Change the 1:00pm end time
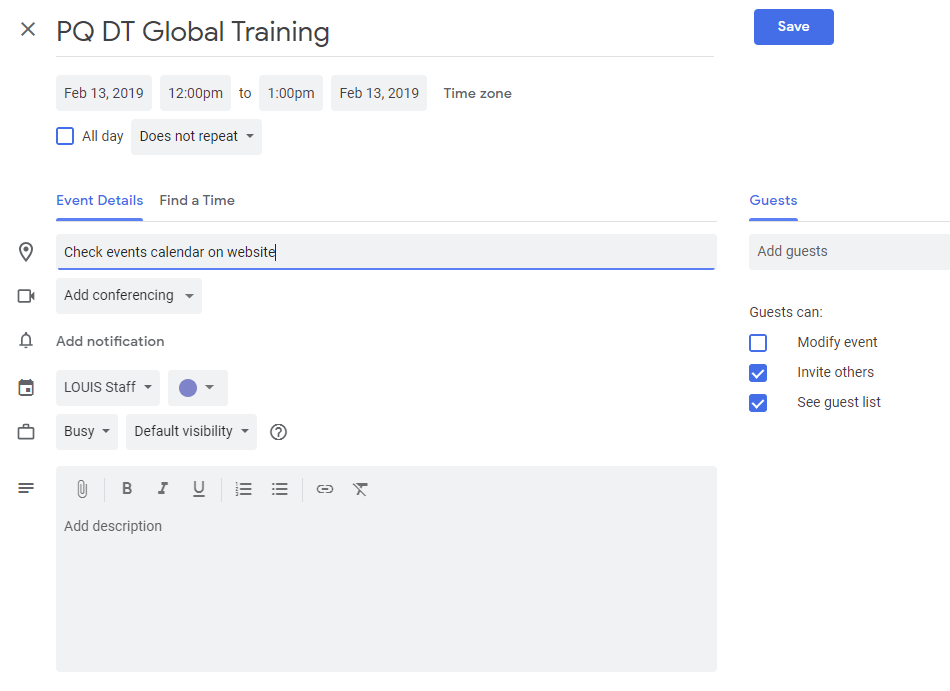 (x=291, y=93)
